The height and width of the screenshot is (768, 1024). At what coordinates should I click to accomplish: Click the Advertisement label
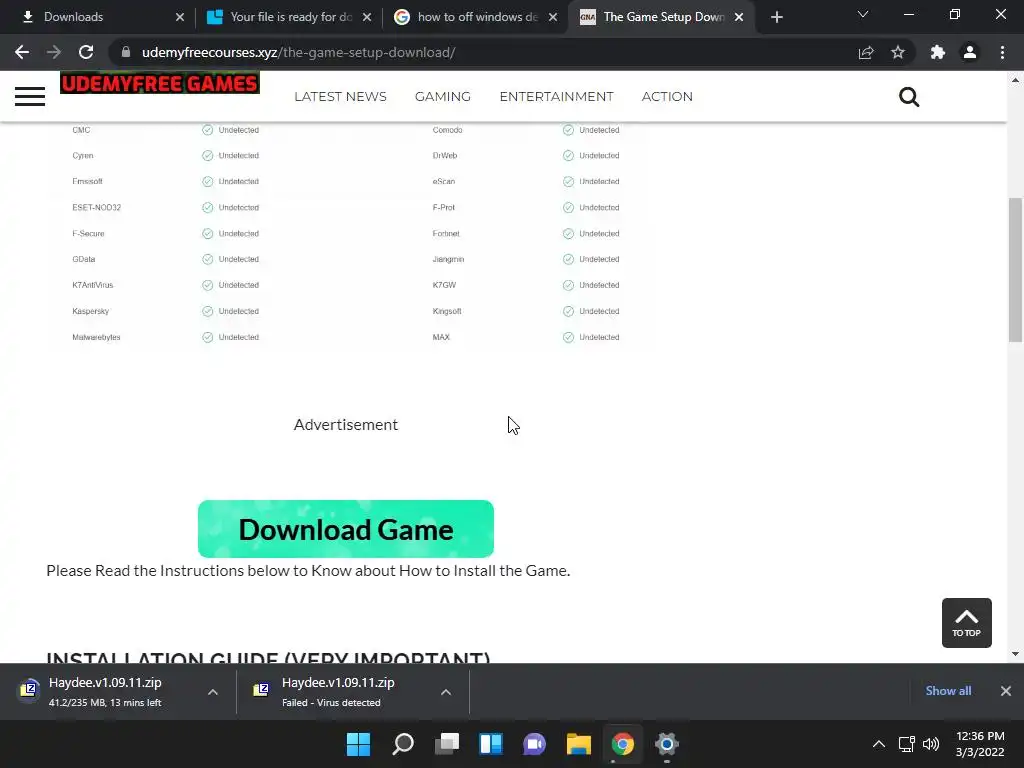point(345,424)
